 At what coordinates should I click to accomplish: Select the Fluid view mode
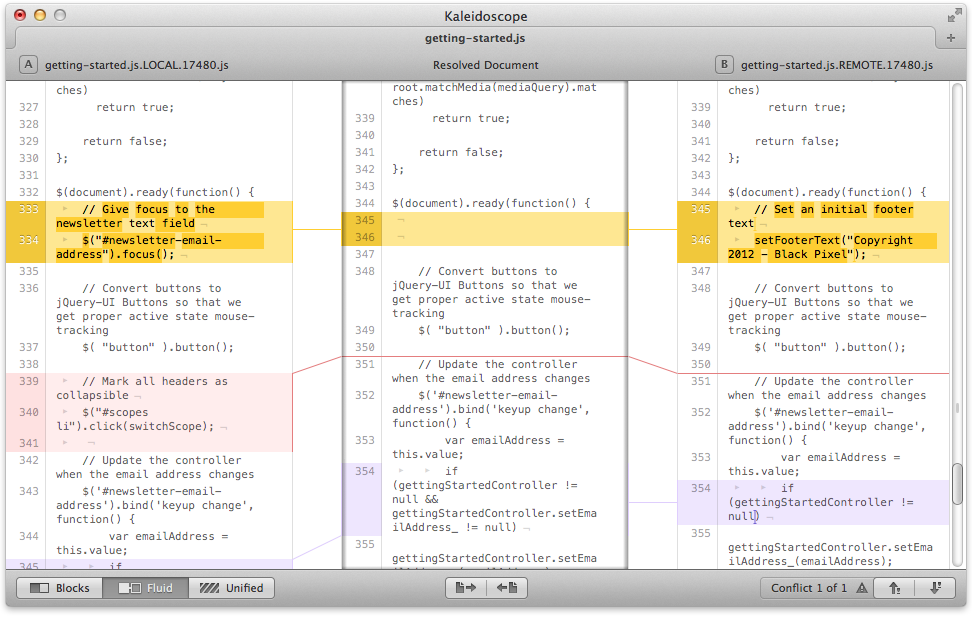click(146, 588)
